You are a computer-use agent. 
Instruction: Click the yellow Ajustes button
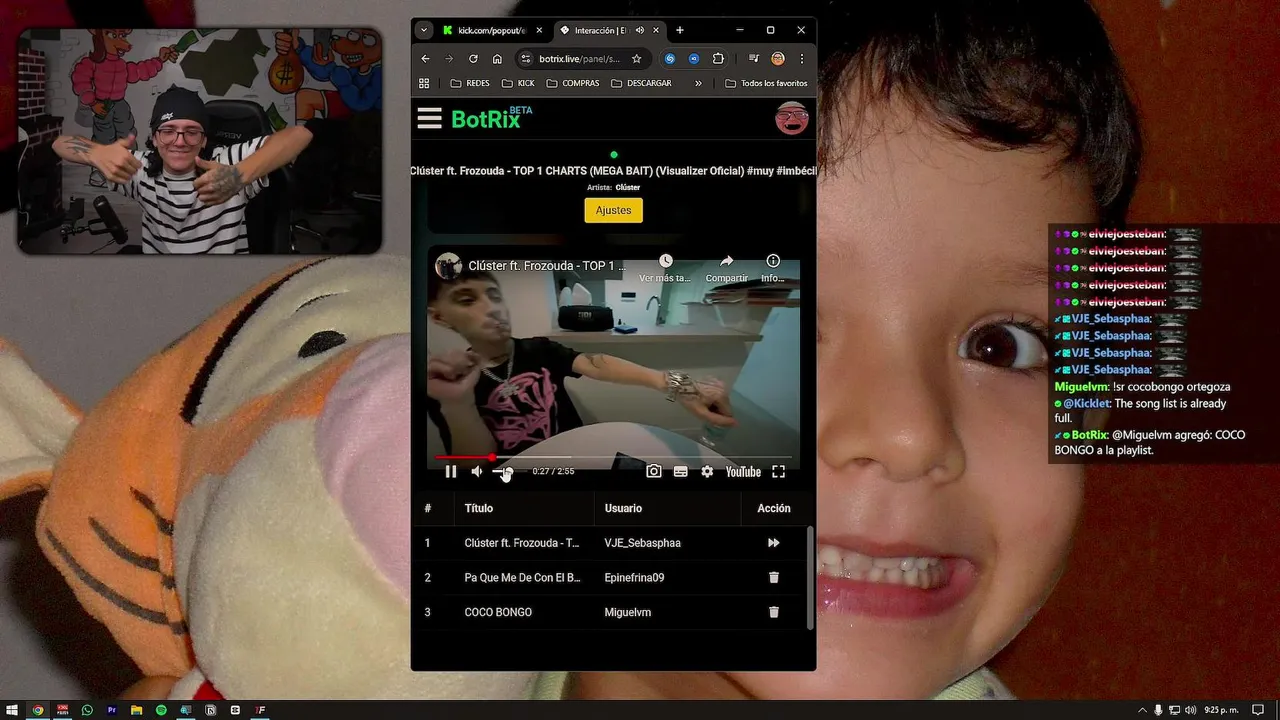[x=613, y=210]
